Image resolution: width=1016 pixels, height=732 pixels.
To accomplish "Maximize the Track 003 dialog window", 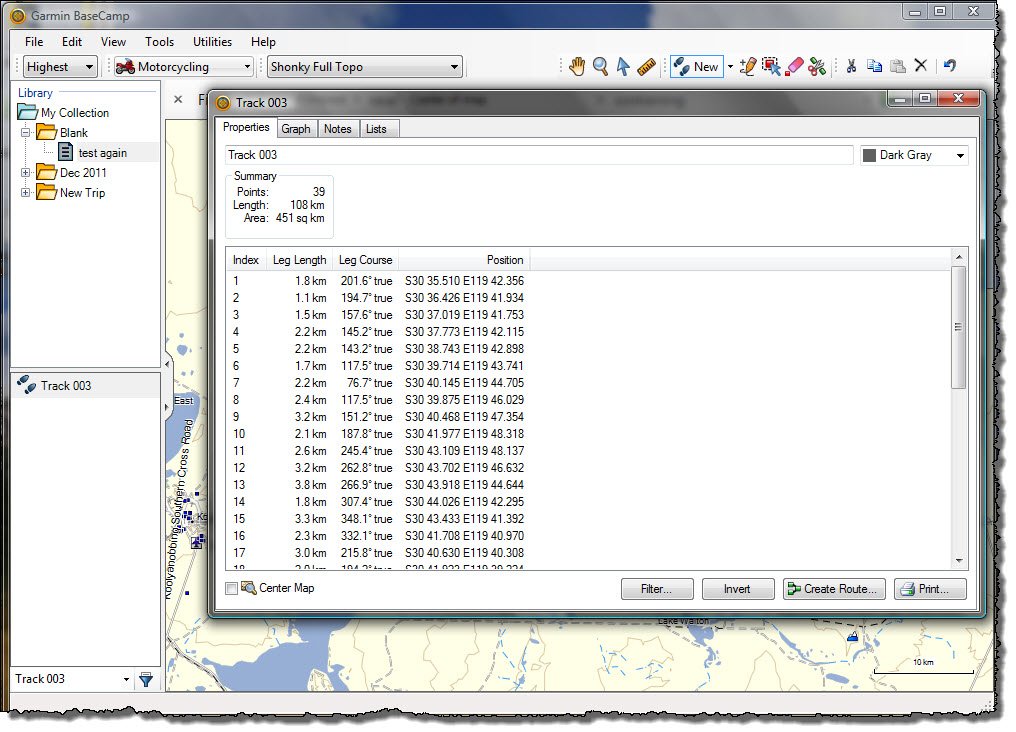I will 925,98.
